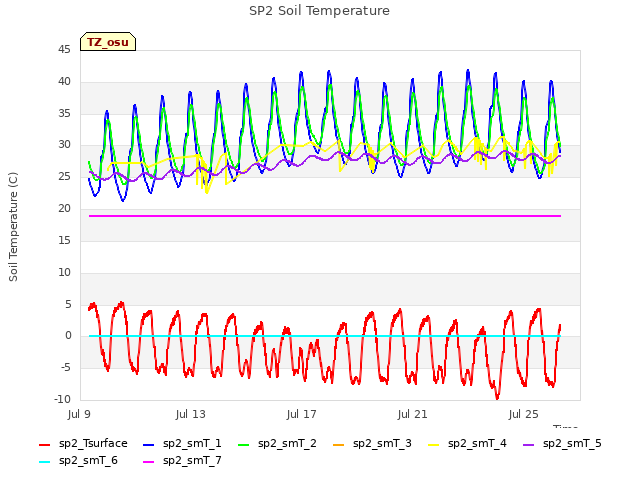Click the 45 y-axis tick label
This screenshot has width=640, height=480.
click(x=64, y=50)
